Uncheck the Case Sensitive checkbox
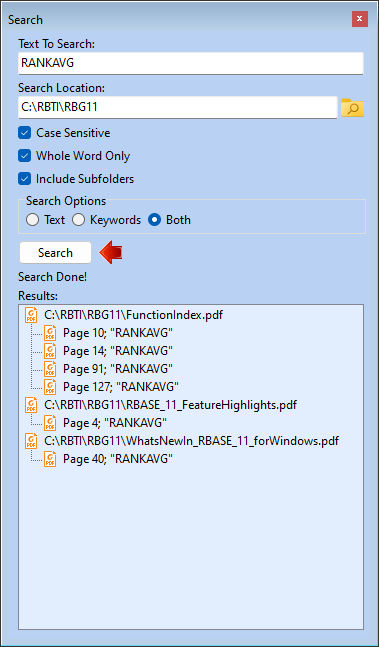Image resolution: width=379 pixels, height=647 pixels. pos(25,133)
